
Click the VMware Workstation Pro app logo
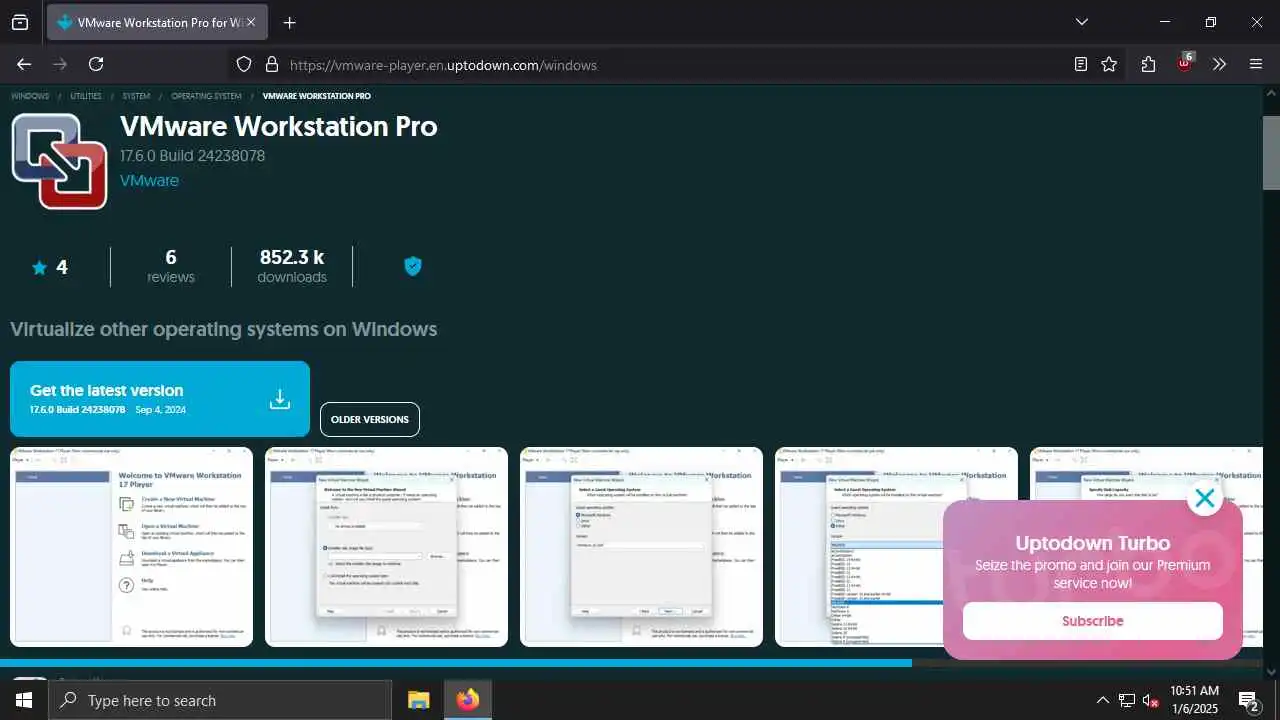[x=59, y=161]
